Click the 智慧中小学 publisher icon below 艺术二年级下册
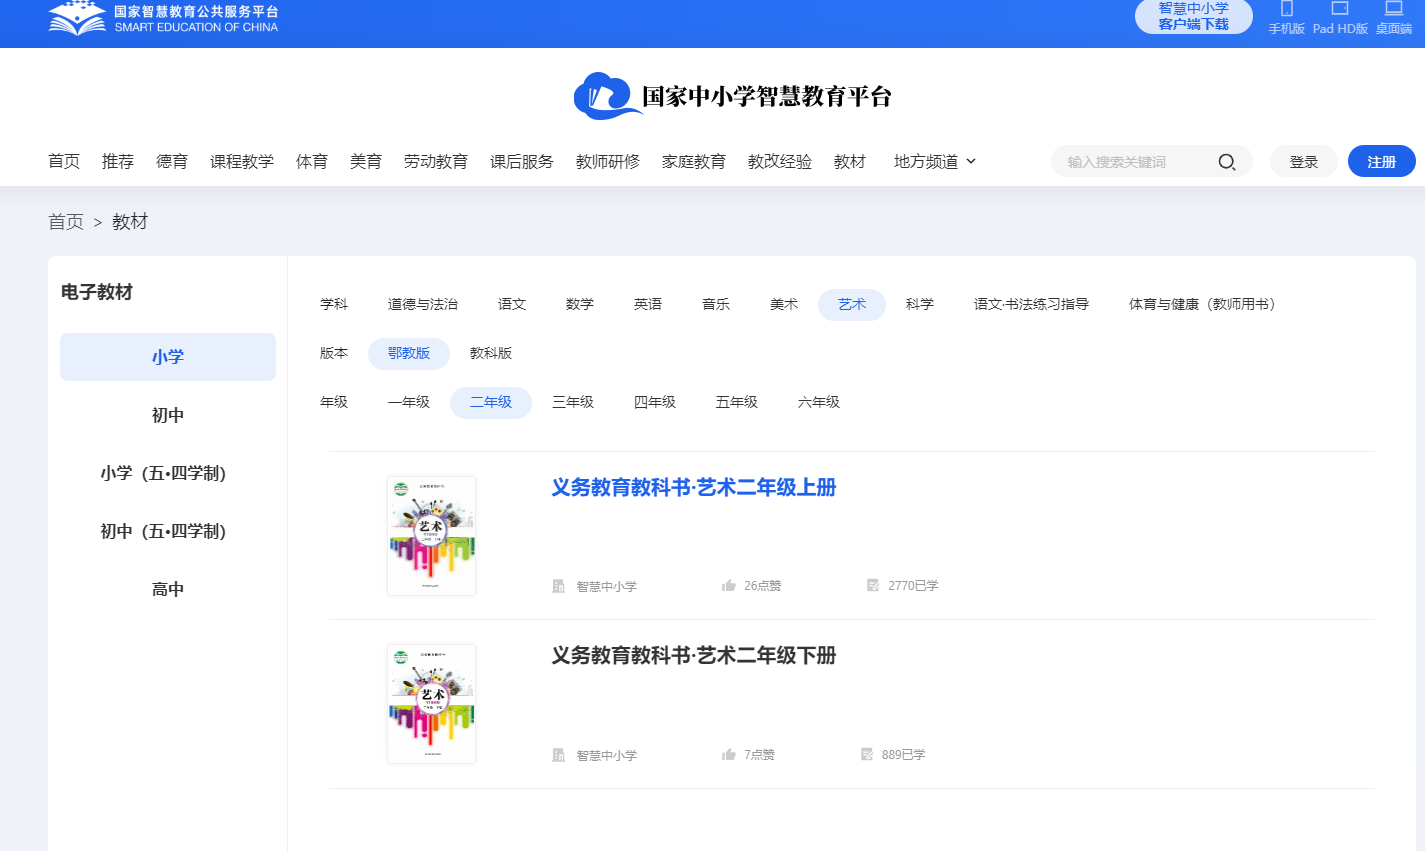The image size is (1425, 851). click(557, 754)
